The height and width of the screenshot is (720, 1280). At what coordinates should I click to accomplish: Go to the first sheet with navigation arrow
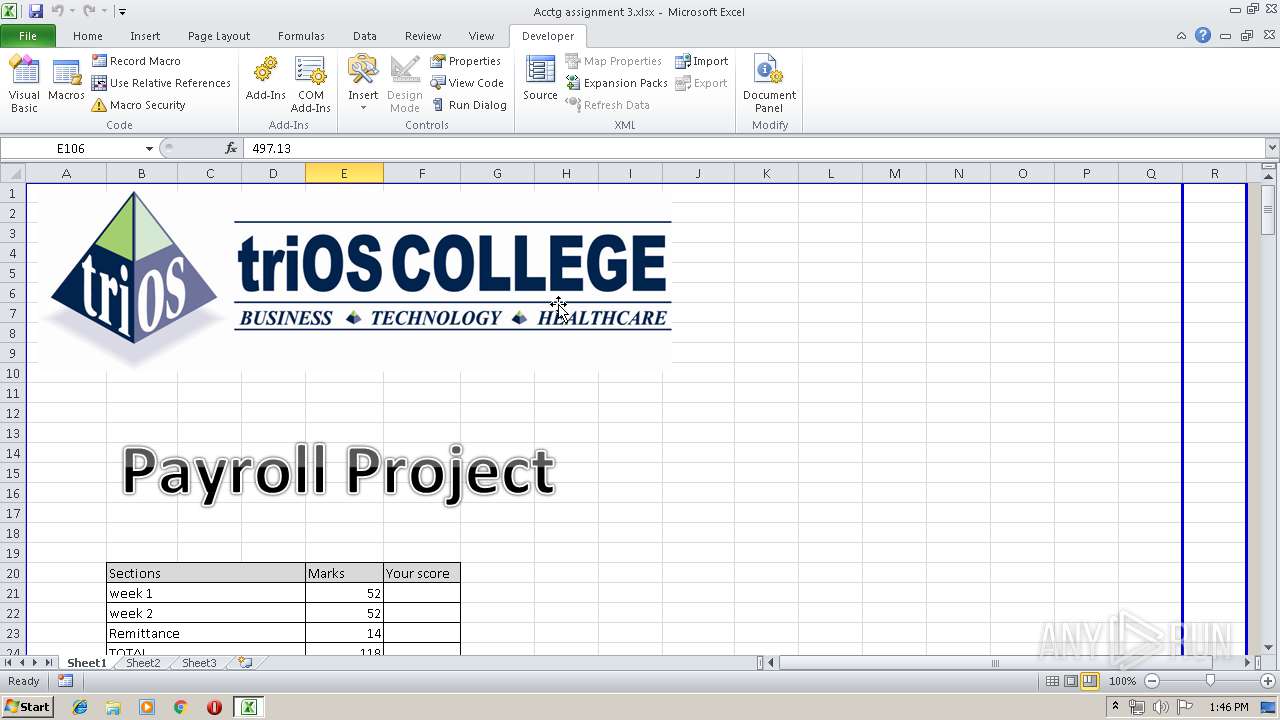click(8, 663)
